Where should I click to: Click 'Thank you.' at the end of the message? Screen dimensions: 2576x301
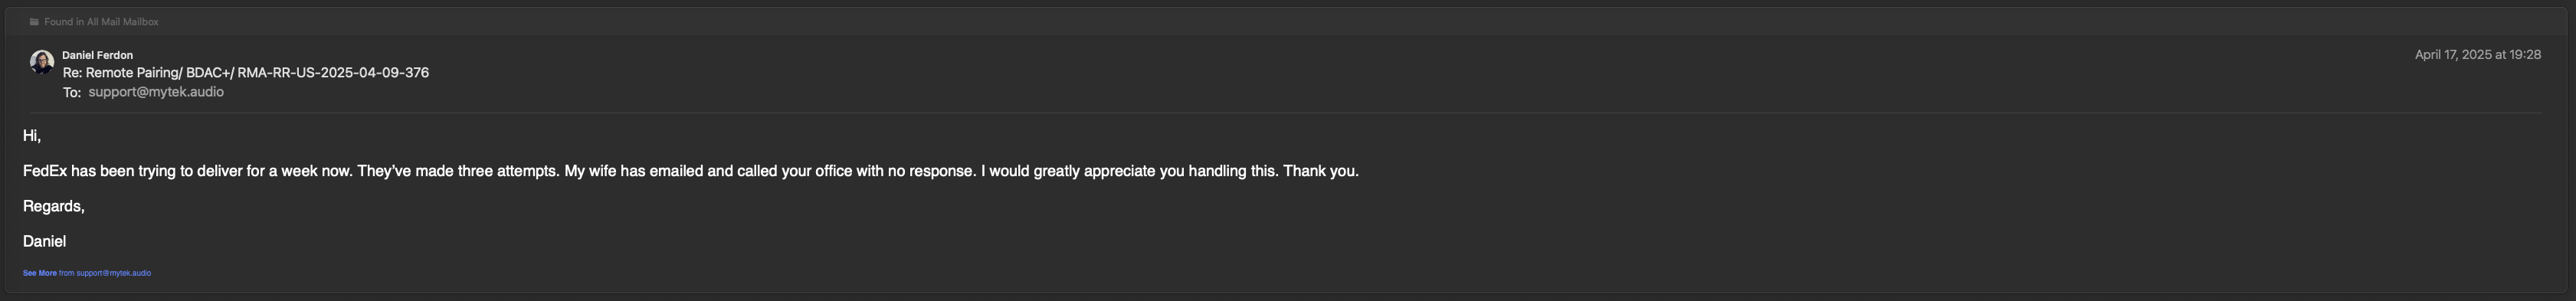click(x=1321, y=171)
